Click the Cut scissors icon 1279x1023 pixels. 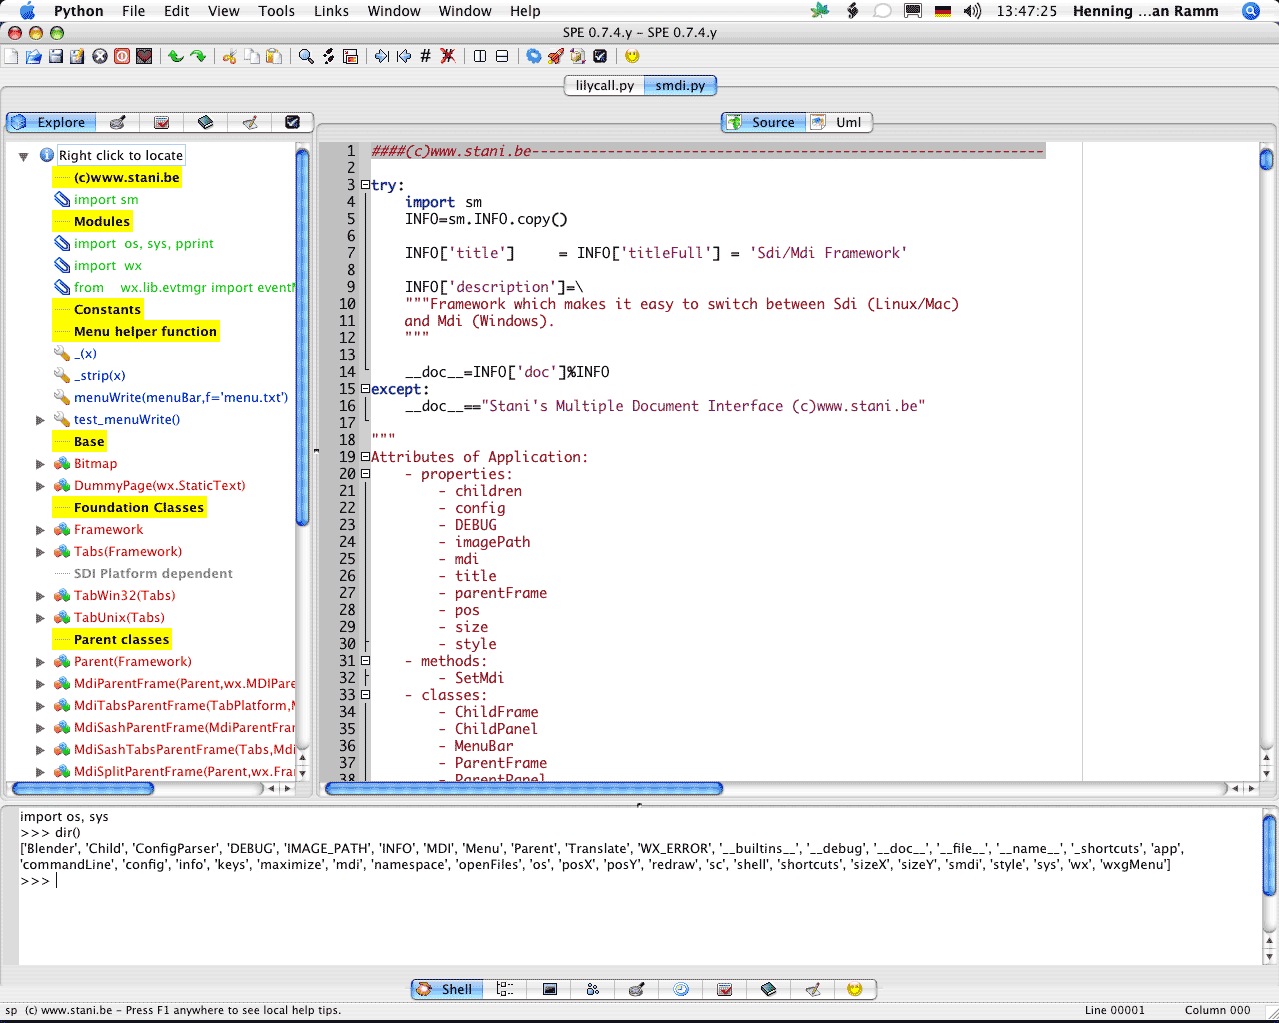(230, 56)
